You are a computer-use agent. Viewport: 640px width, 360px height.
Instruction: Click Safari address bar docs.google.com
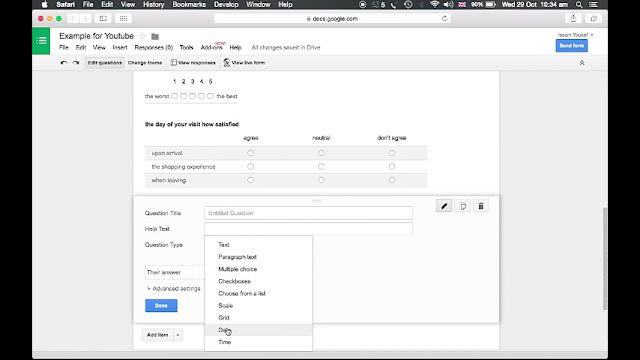(x=332, y=18)
